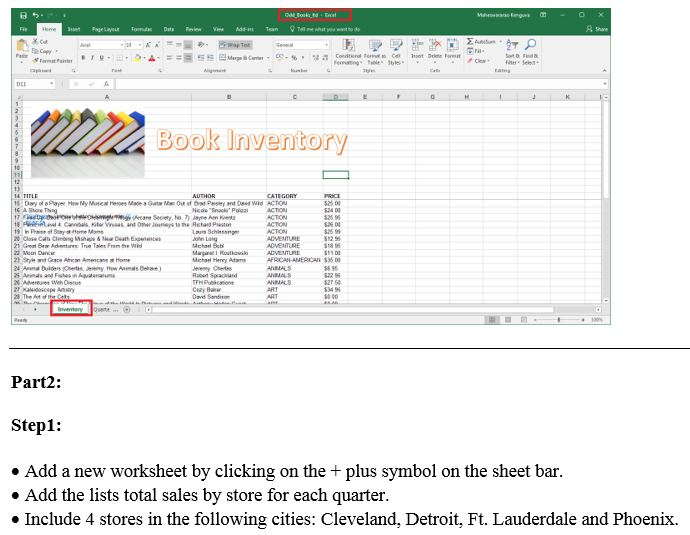
Task: Click the Percent Style icon
Action: pos(294,58)
